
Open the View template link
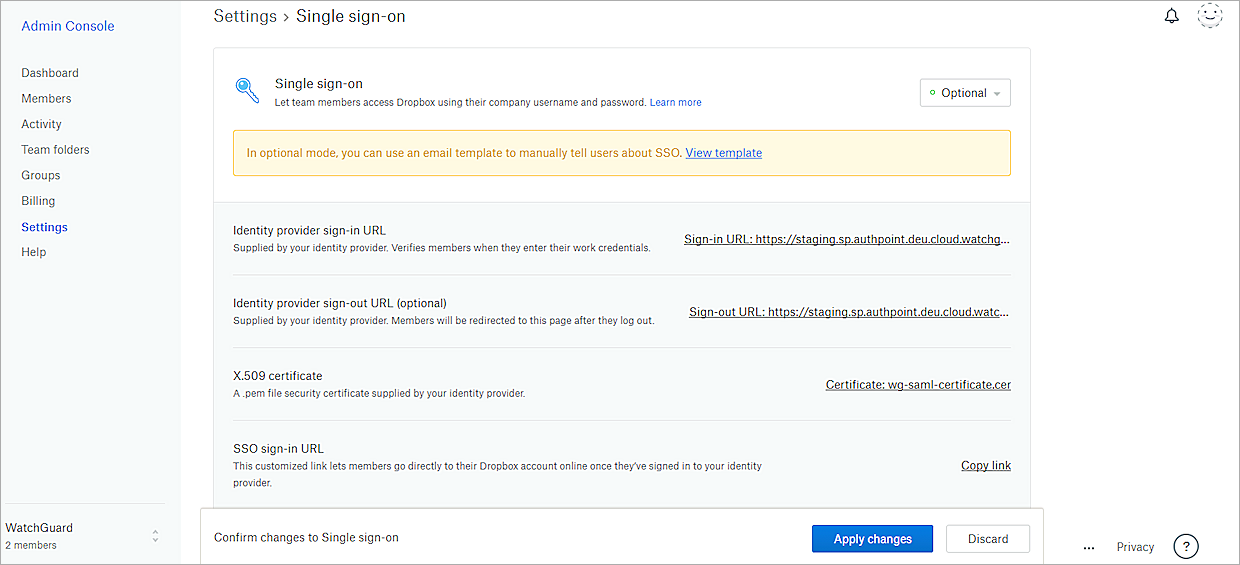[723, 153]
